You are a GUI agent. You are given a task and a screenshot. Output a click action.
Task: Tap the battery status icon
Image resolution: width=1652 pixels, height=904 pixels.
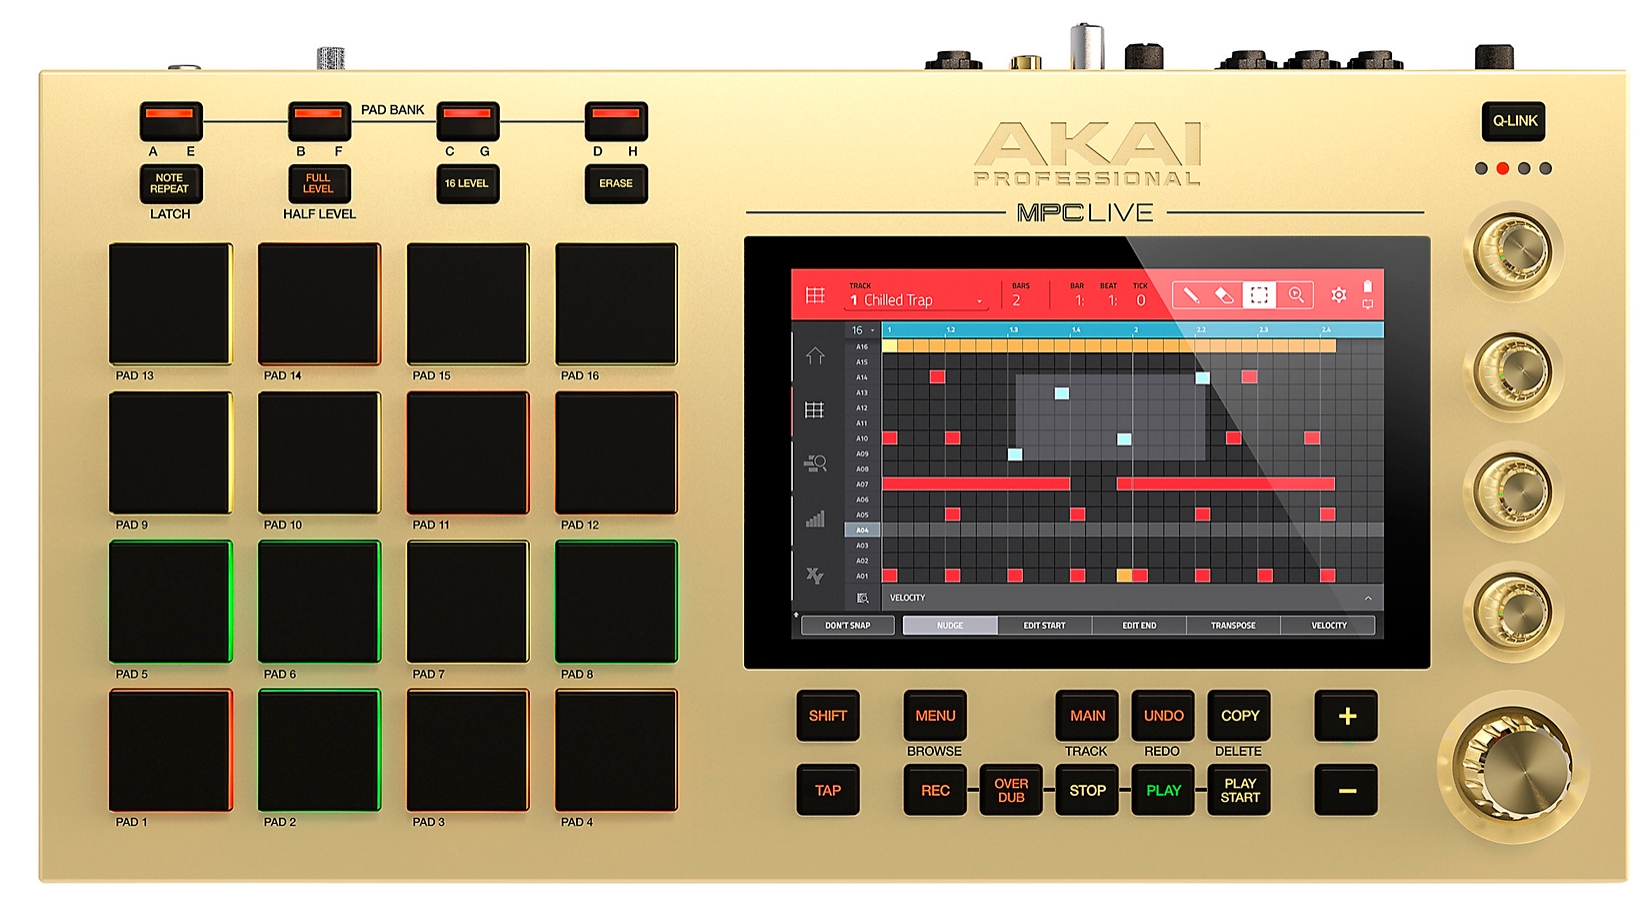pyautogui.click(x=1367, y=286)
